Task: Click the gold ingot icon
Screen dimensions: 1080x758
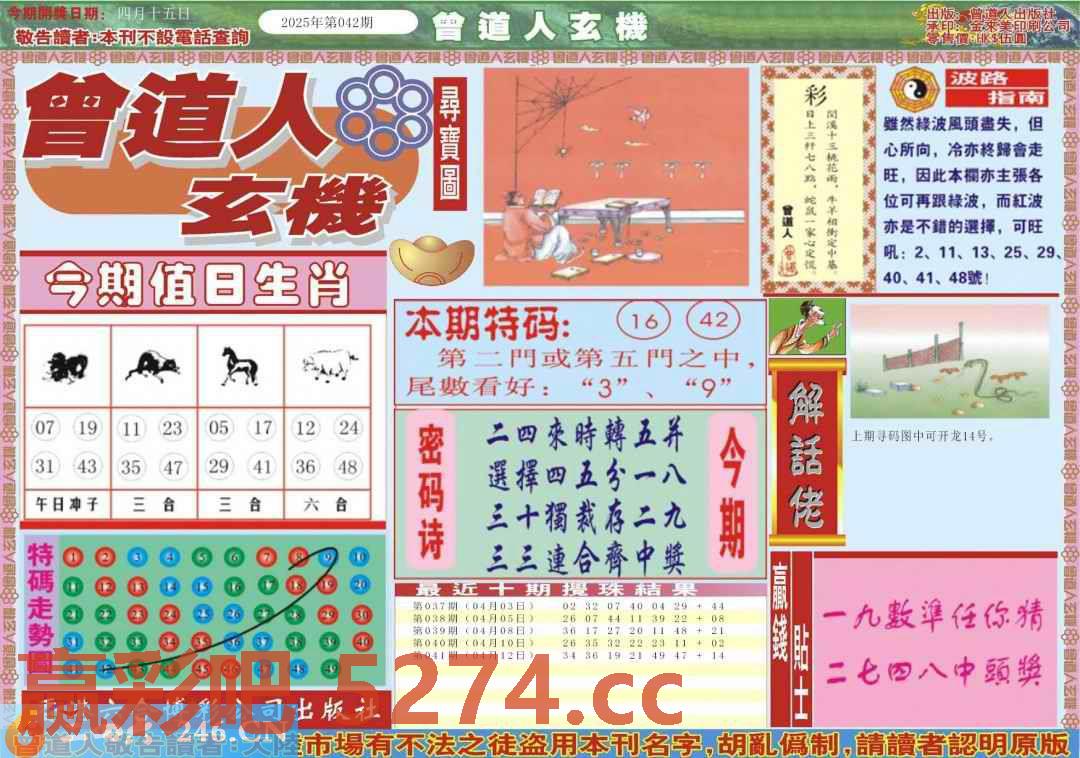Action: 432,260
